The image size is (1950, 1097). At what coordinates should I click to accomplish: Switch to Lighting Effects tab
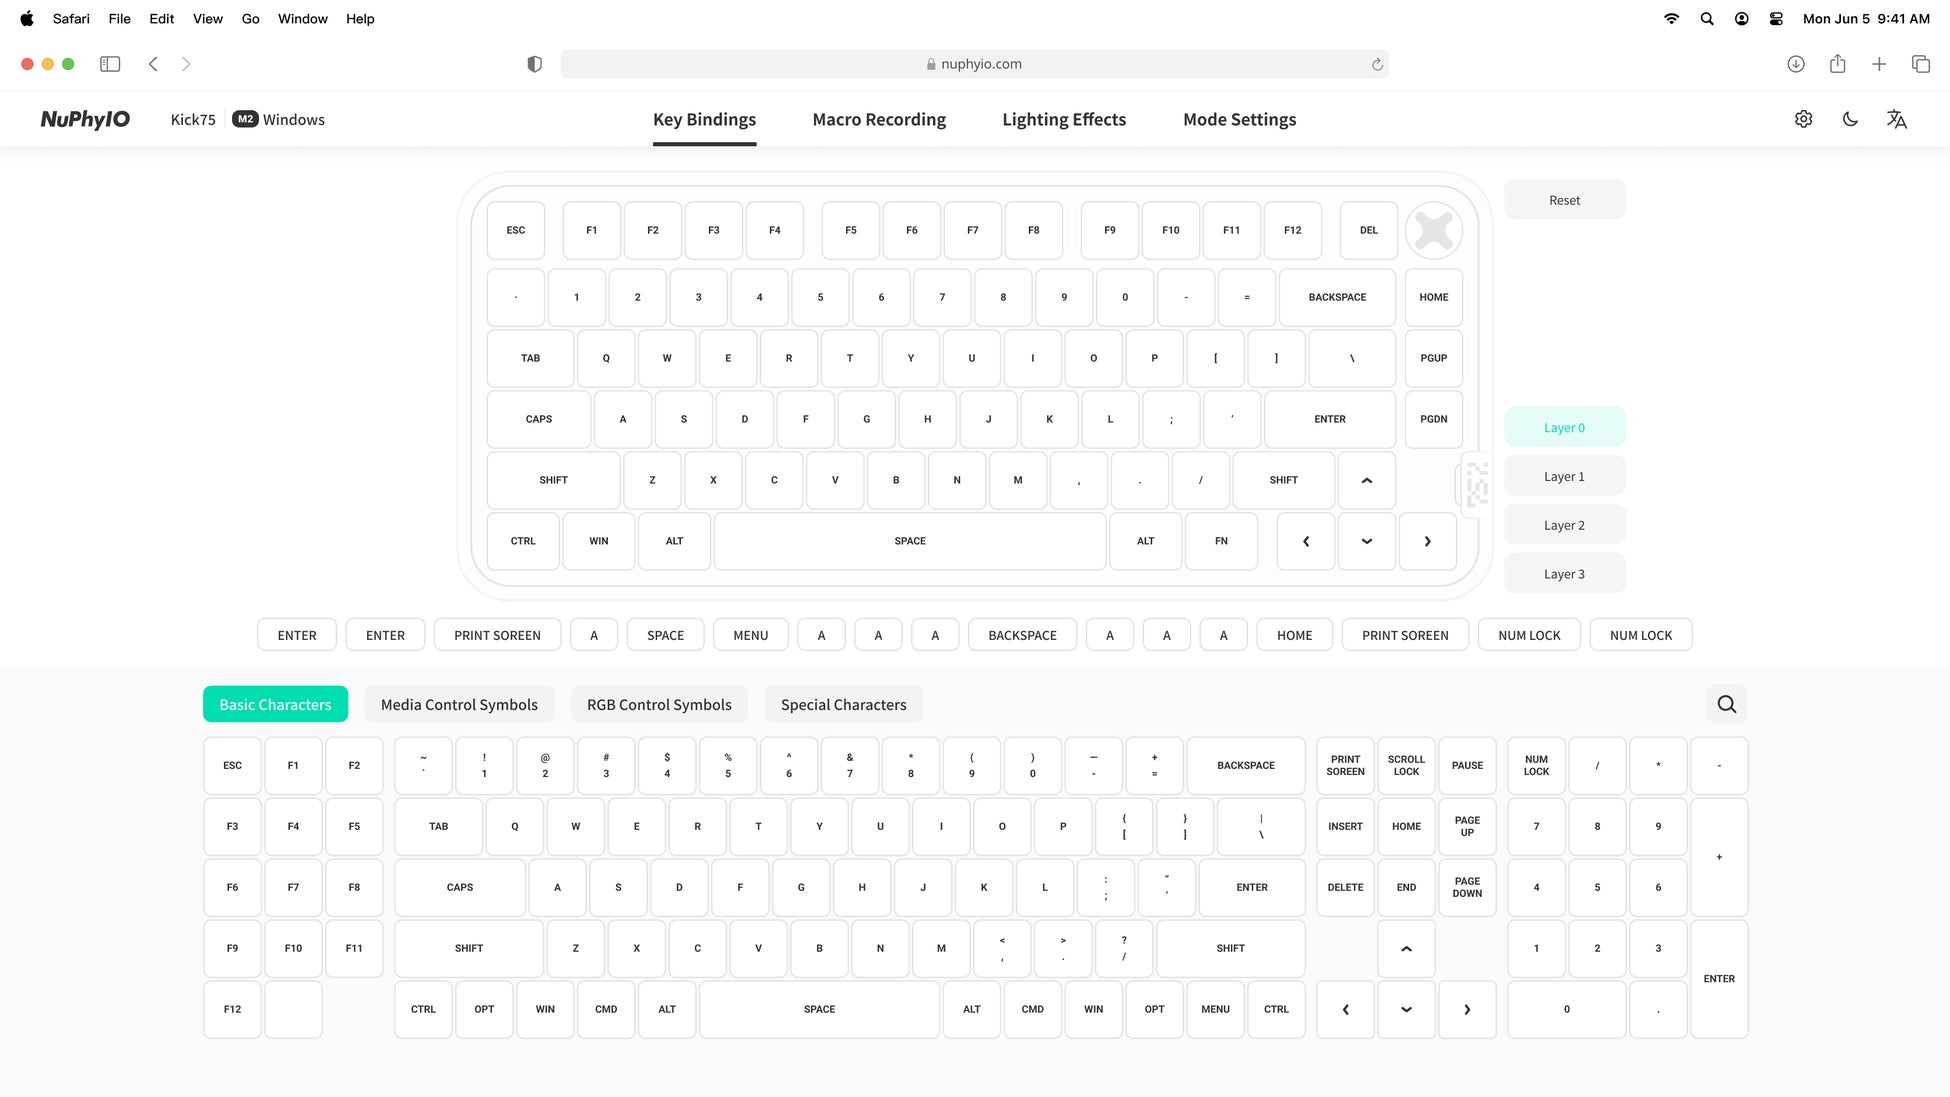point(1064,119)
